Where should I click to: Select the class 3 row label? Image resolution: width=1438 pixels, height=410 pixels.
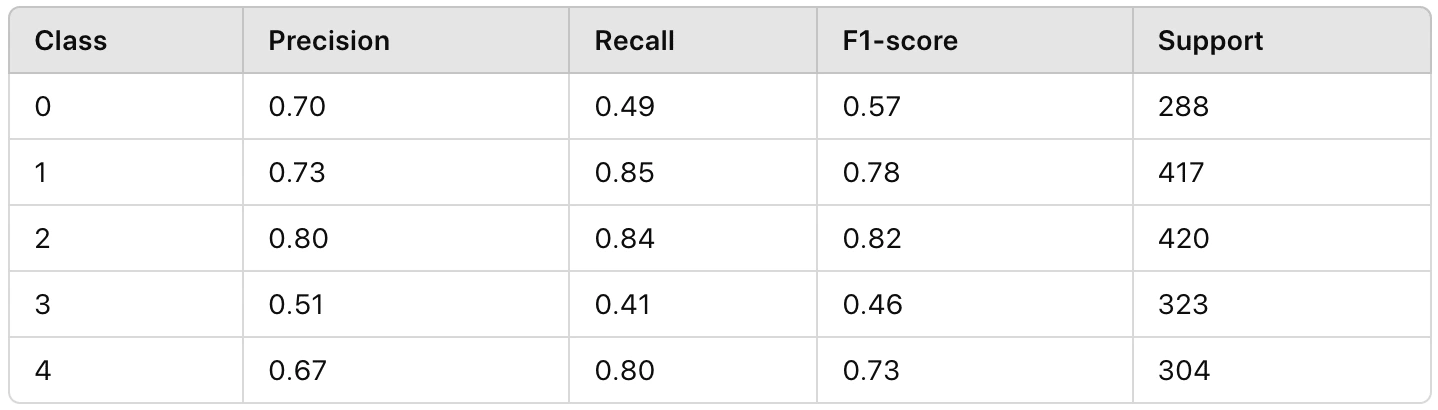click(x=42, y=304)
